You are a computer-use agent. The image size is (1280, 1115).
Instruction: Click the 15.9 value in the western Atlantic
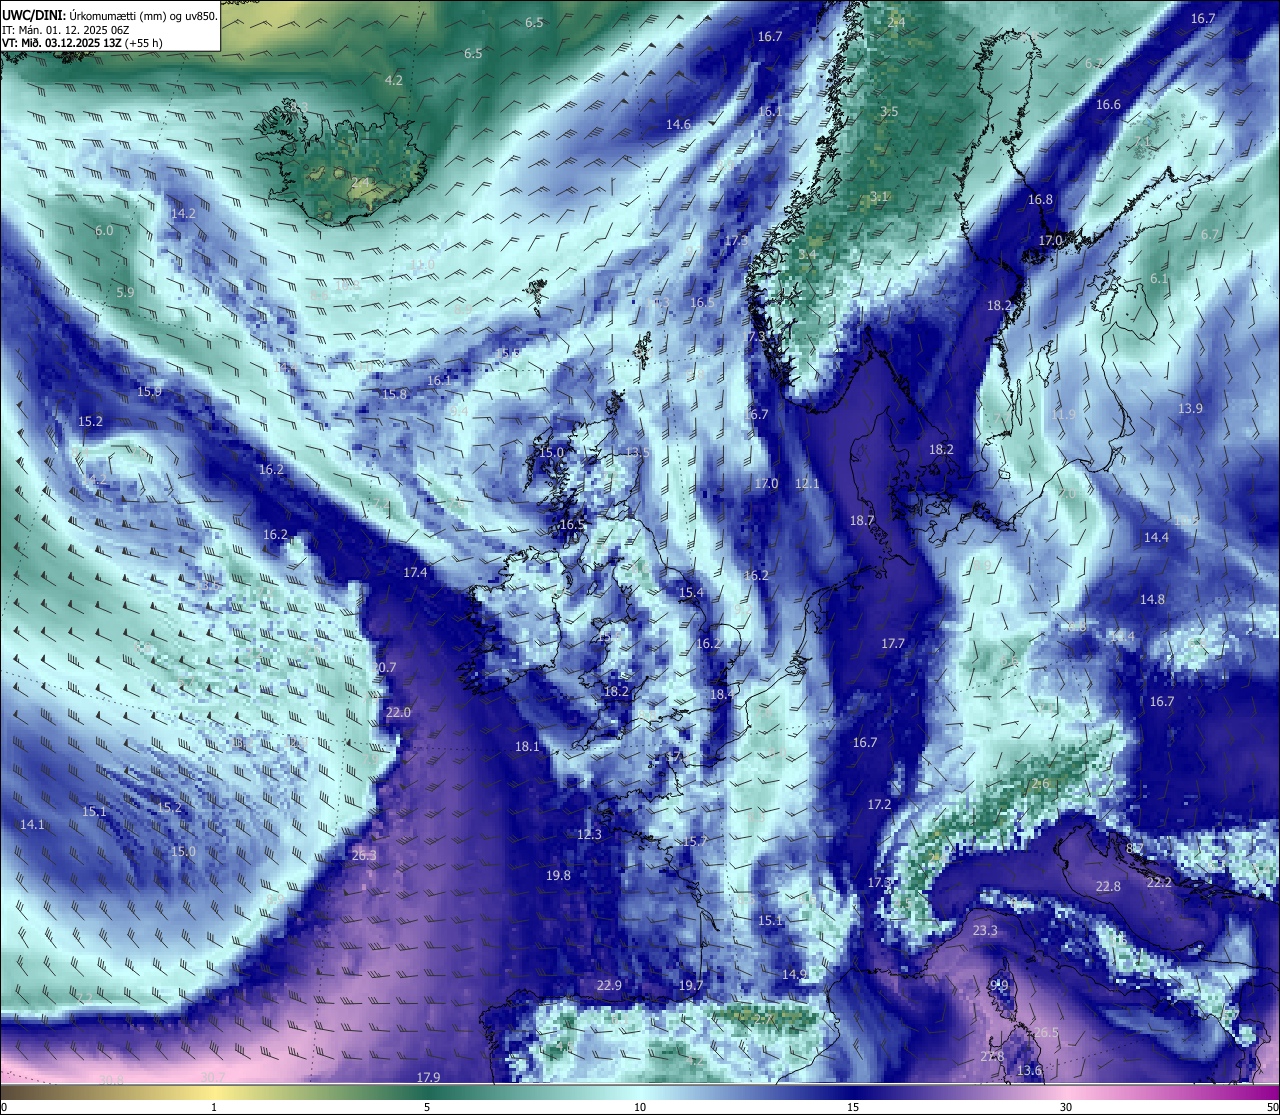[x=149, y=391]
